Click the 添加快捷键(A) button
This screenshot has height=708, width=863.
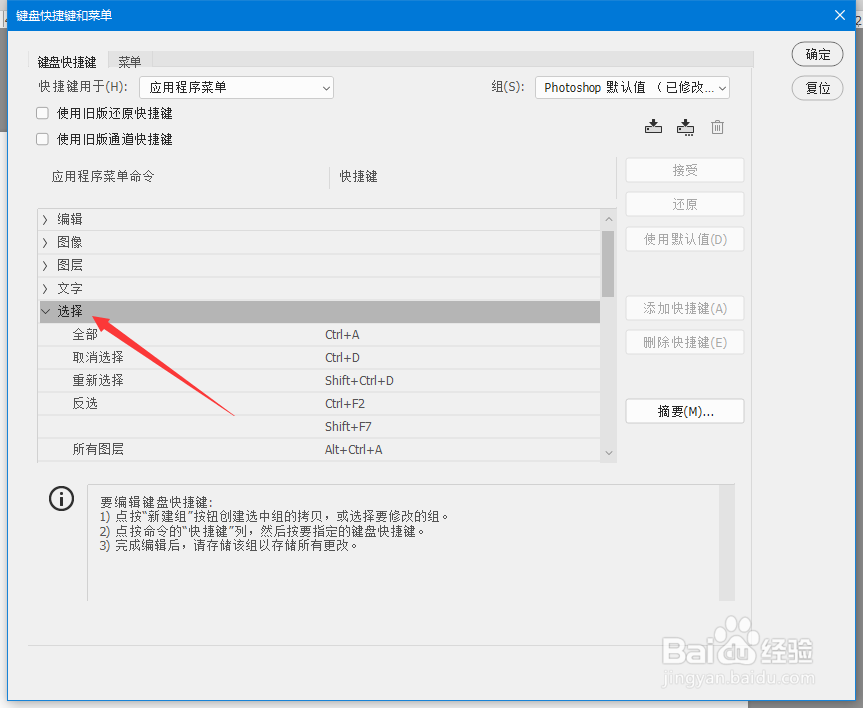tap(684, 308)
